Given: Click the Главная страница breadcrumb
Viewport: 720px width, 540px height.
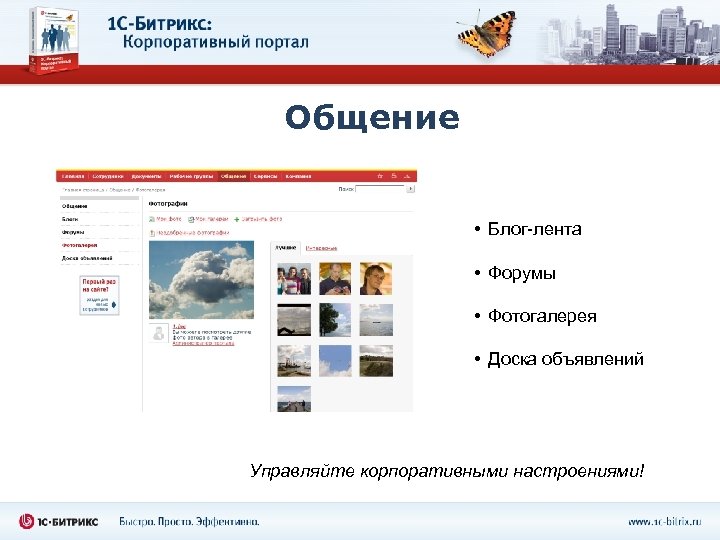Looking at the screenshot, I should point(83,189).
